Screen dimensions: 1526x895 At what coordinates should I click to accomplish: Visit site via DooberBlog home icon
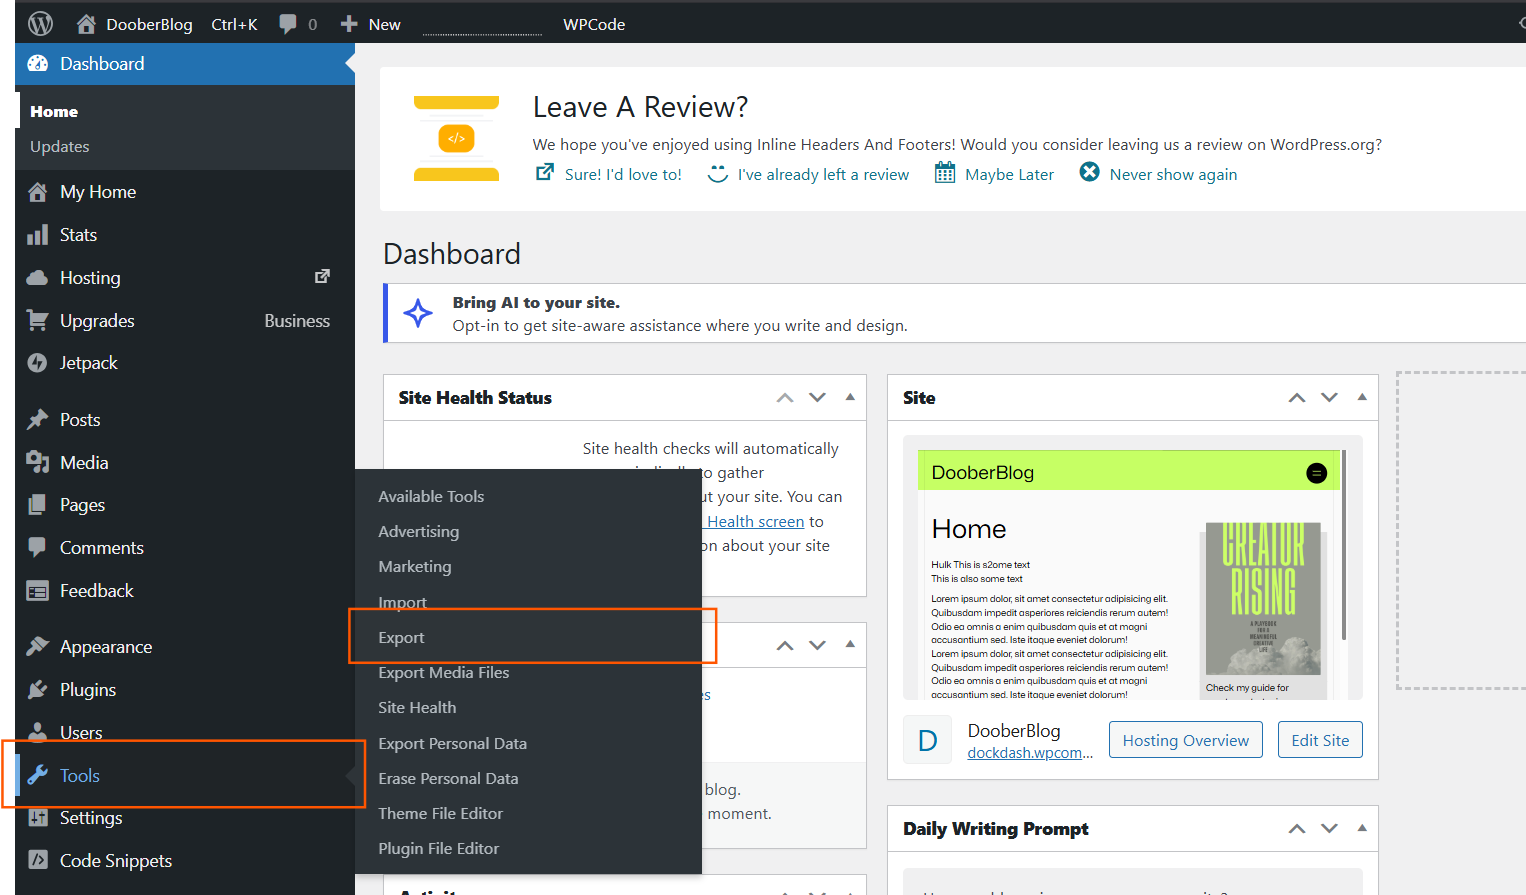tap(86, 23)
